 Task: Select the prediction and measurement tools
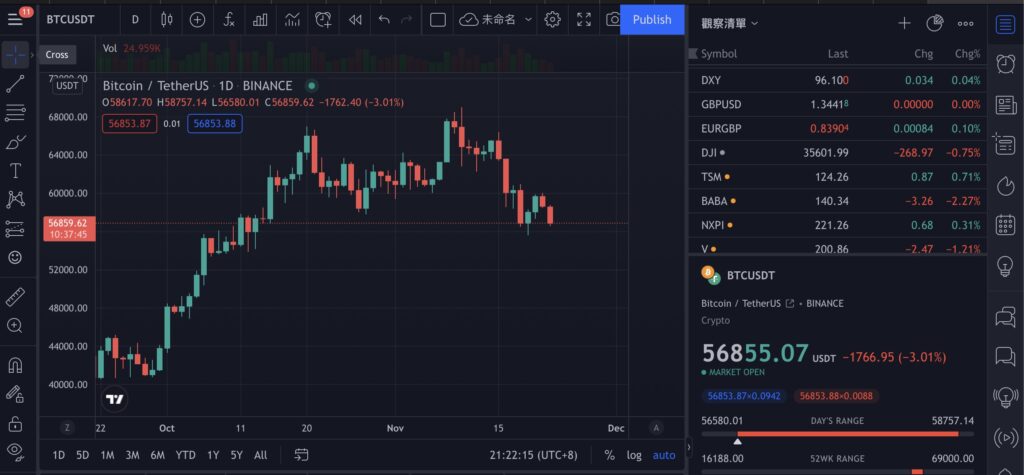15,229
